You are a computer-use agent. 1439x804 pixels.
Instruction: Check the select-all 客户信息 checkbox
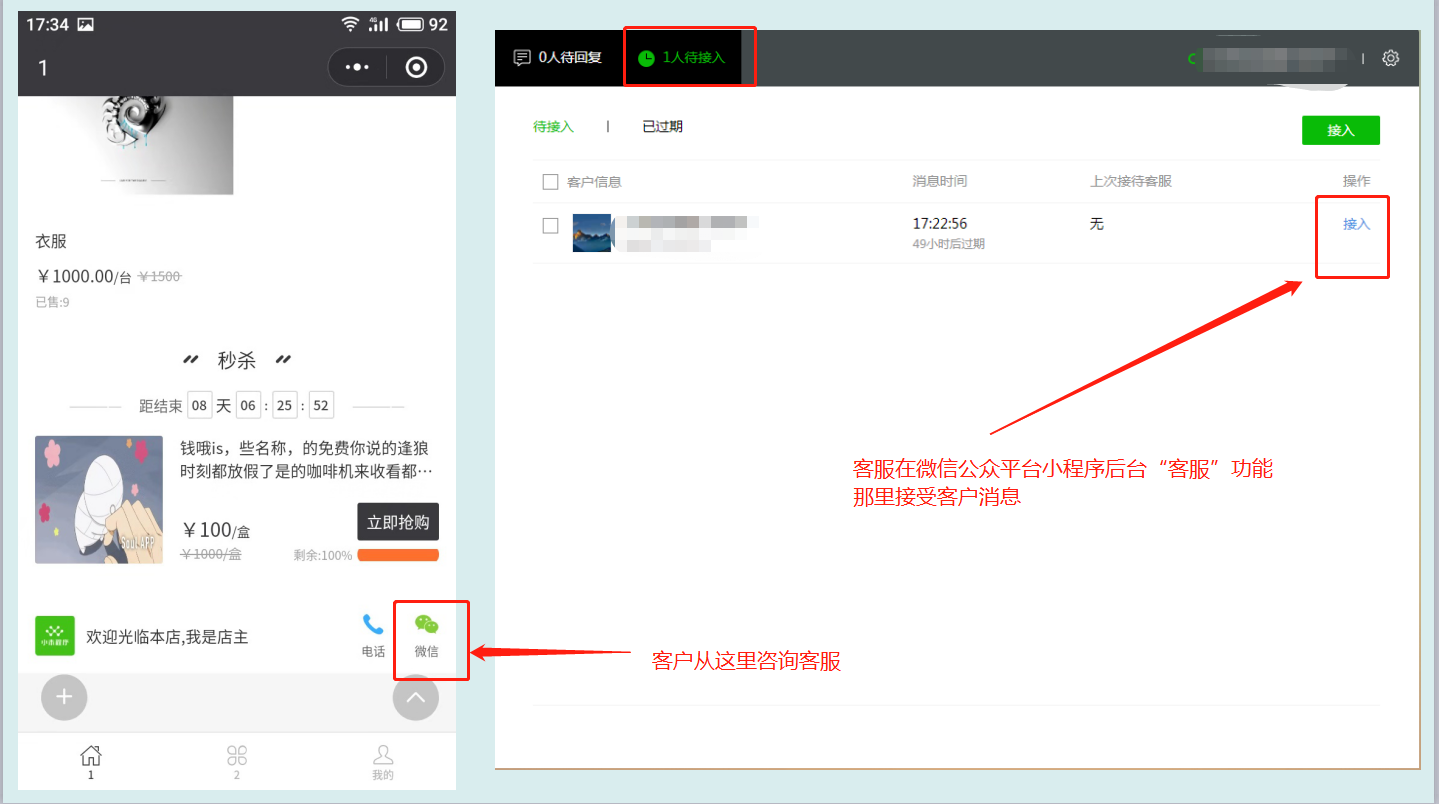pyautogui.click(x=550, y=182)
